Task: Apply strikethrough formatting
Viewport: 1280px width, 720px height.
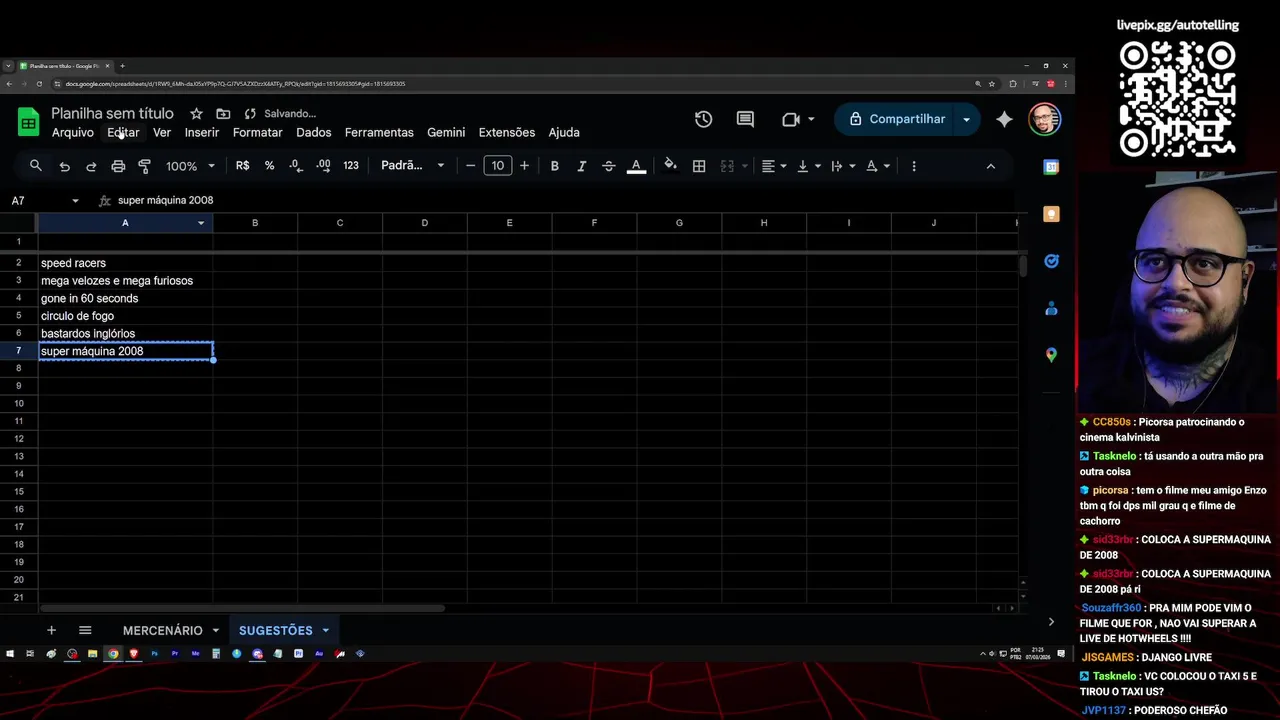Action: [608, 166]
